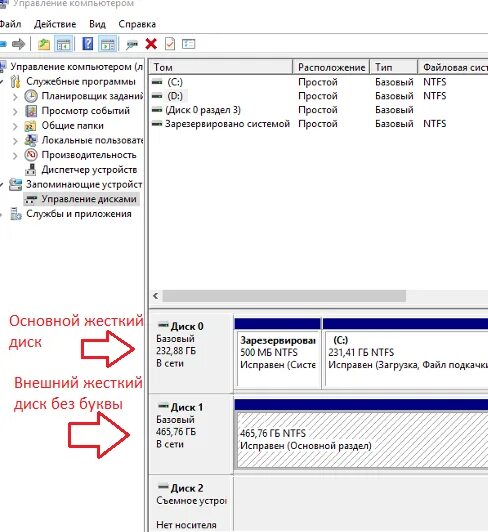Click the Event Viewer icon

point(31,111)
